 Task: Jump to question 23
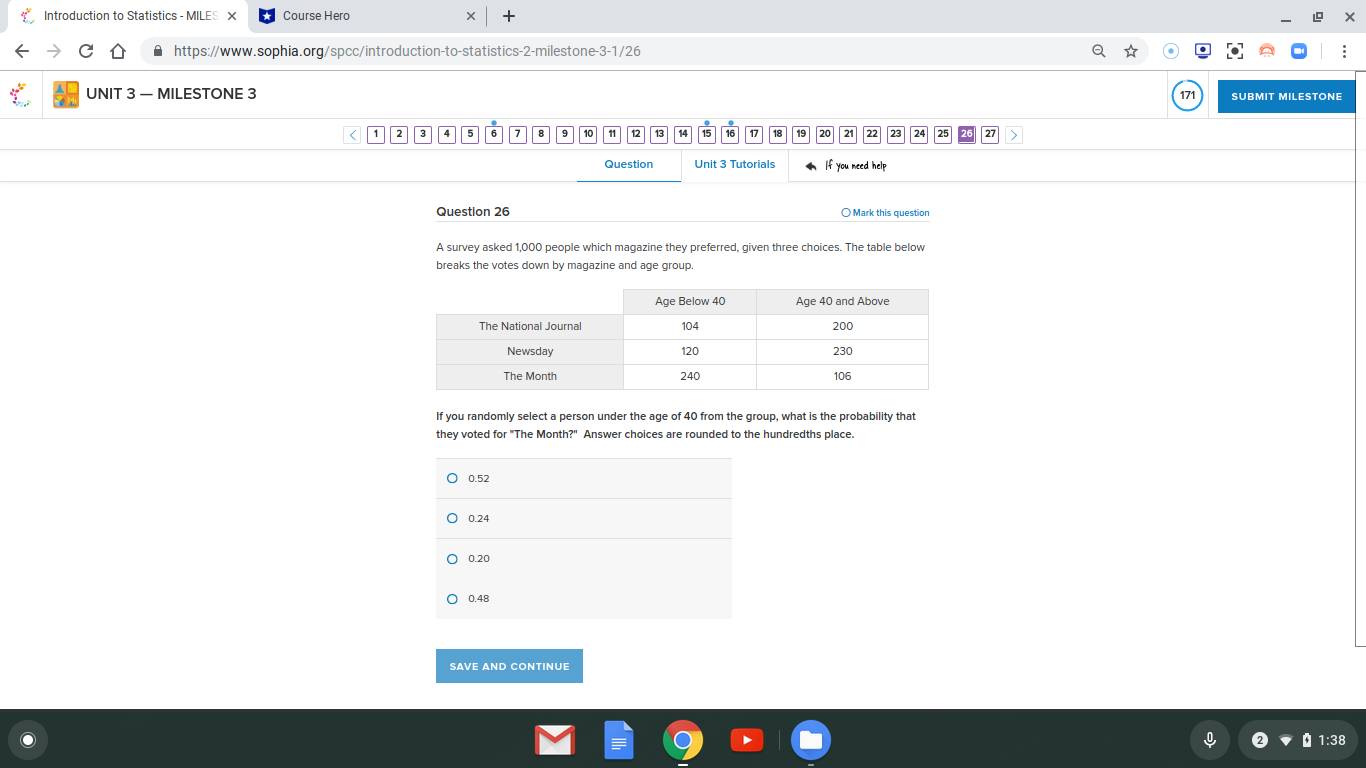[x=896, y=134]
